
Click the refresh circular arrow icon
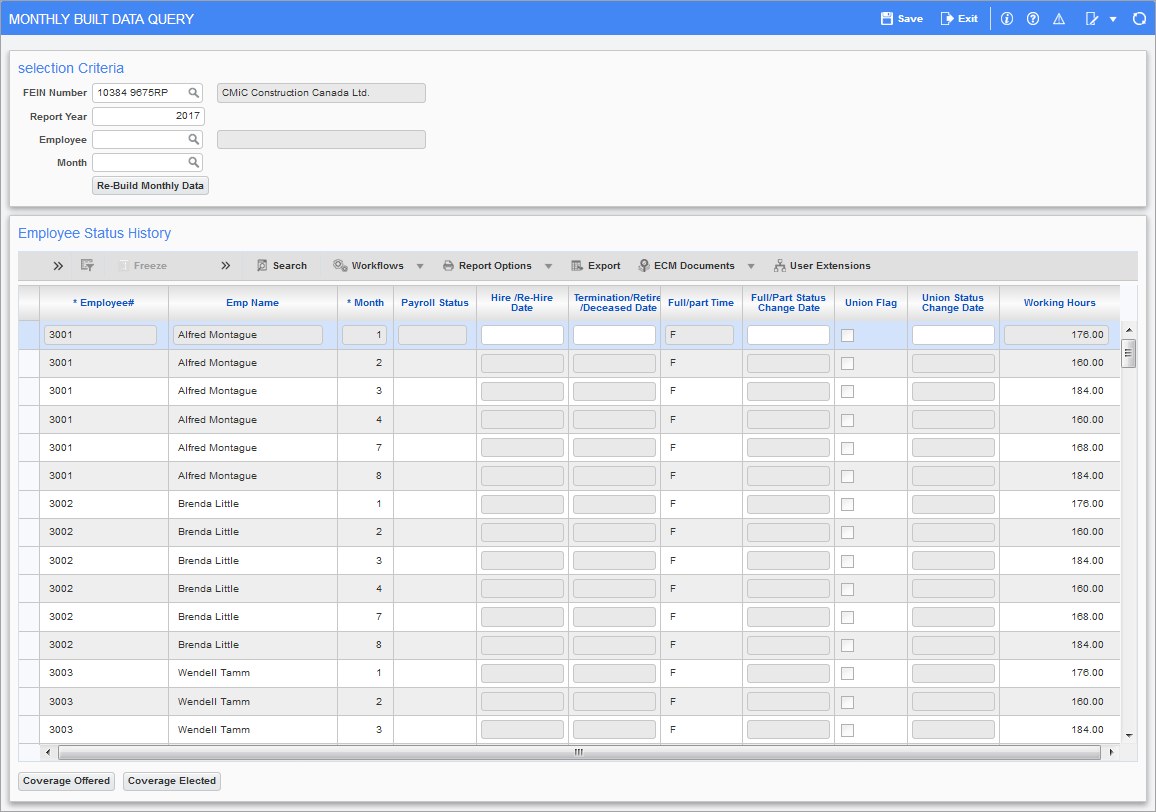click(x=1139, y=19)
